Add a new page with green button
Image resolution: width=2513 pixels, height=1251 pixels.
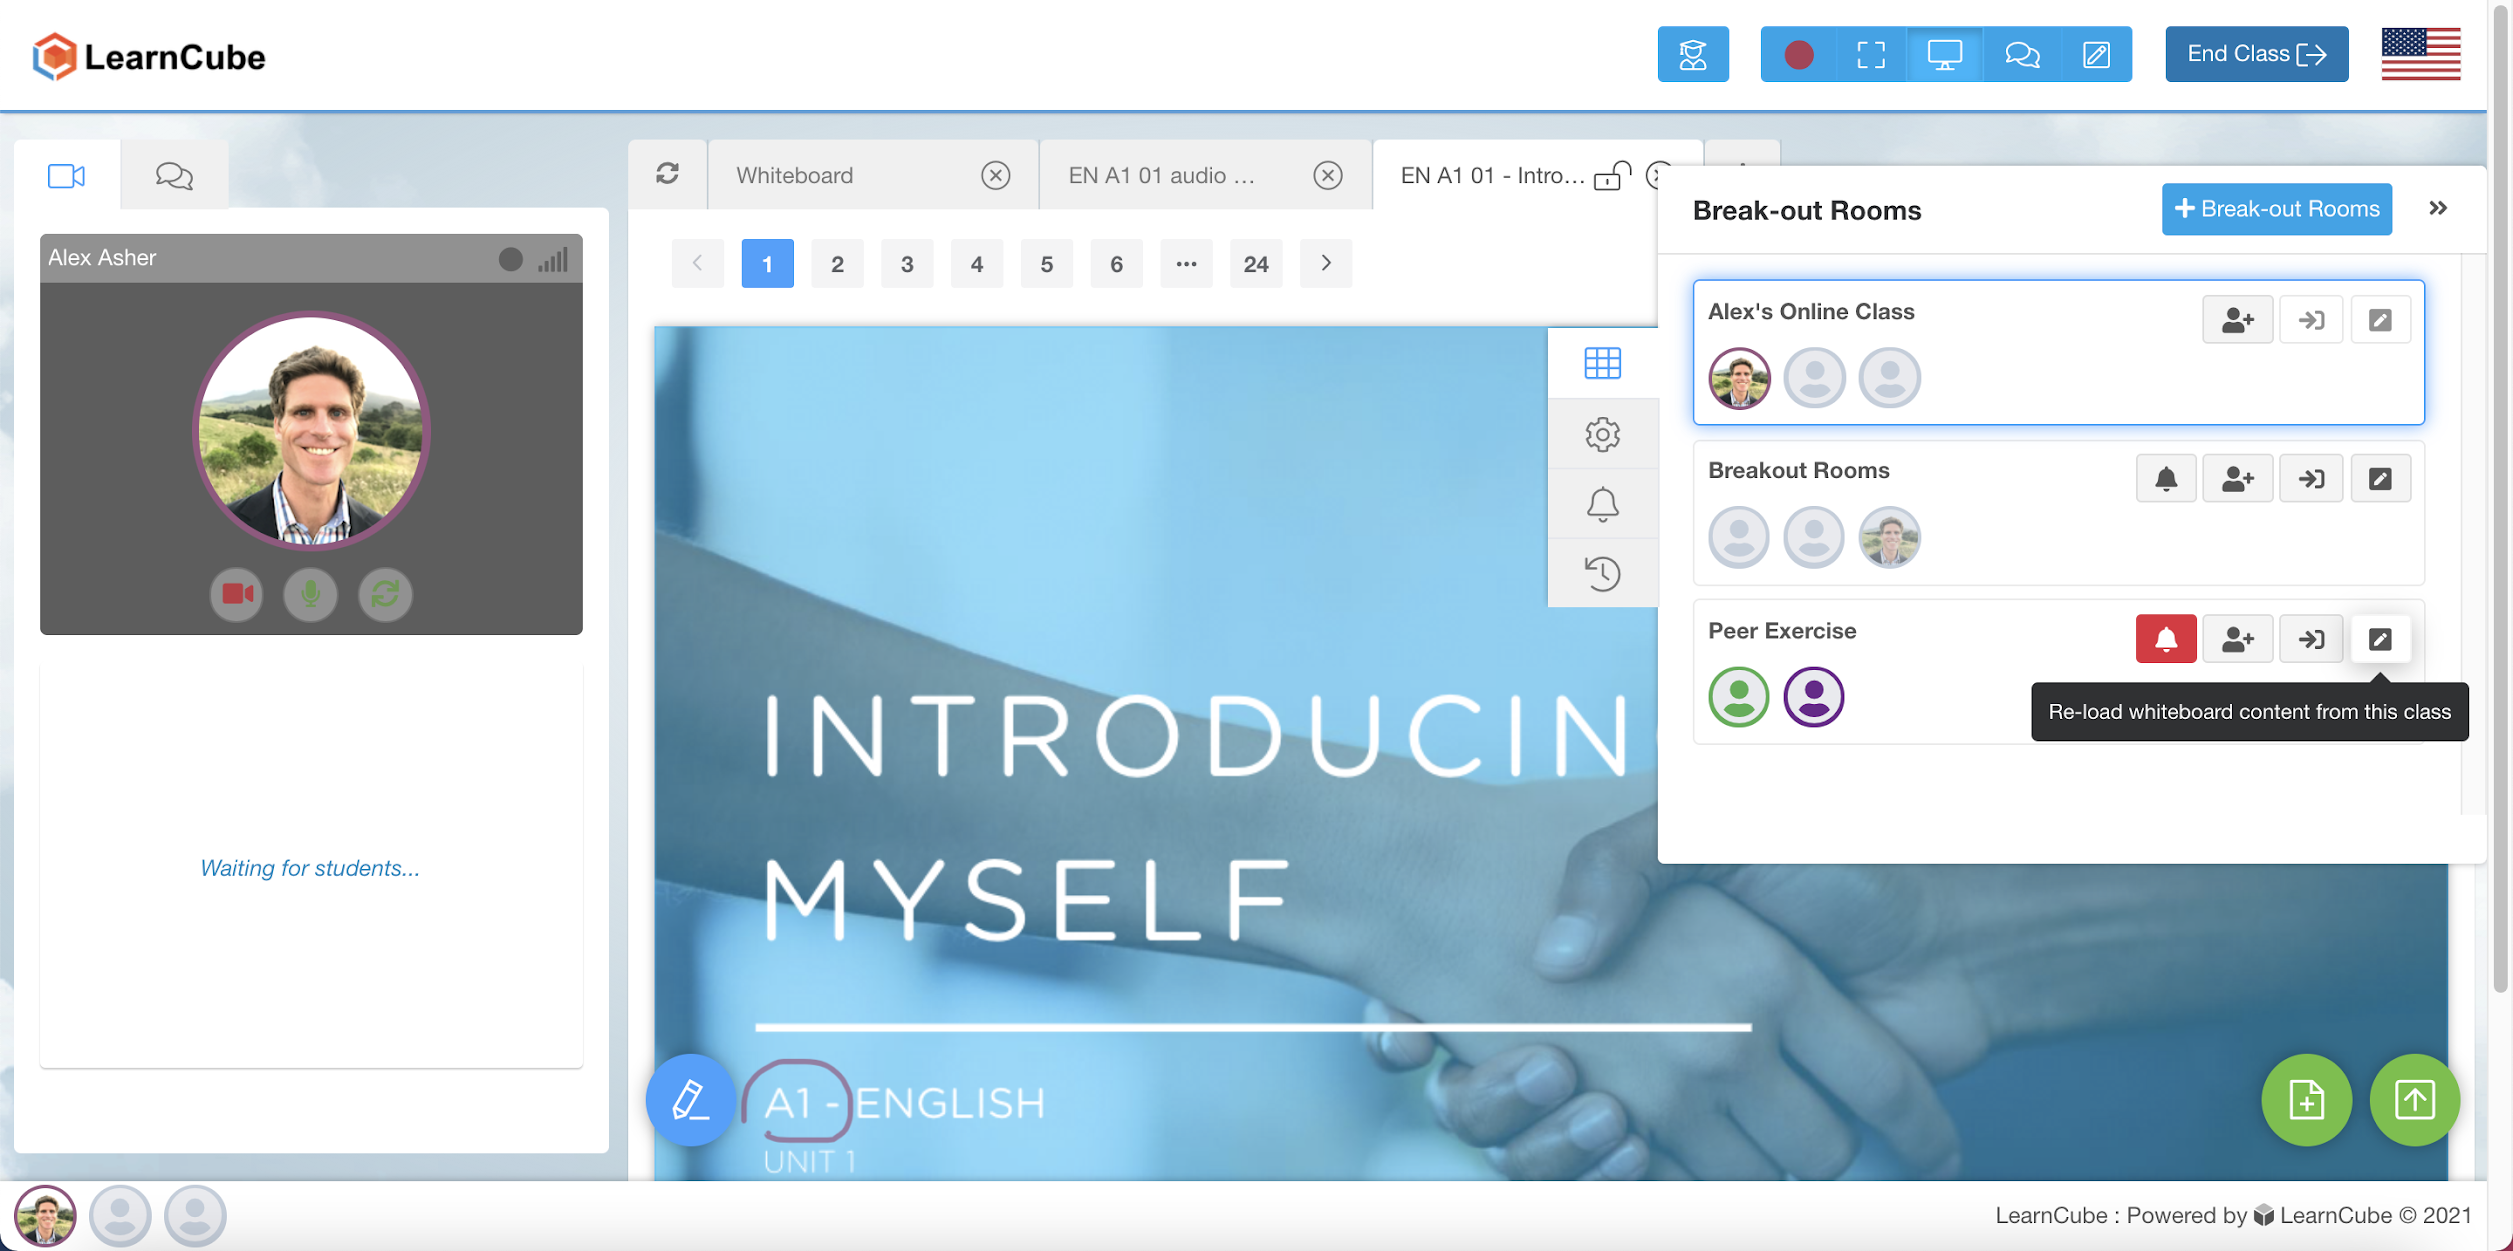(x=2306, y=1100)
